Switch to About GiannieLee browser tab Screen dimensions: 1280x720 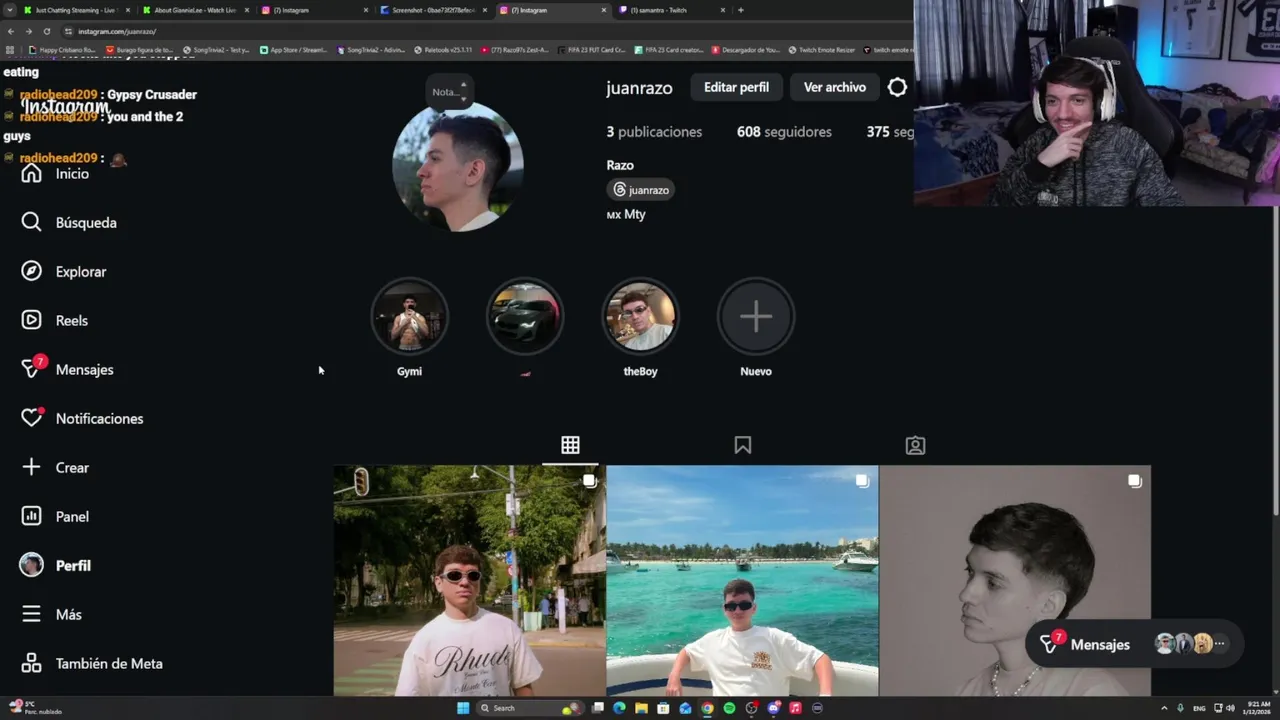point(195,10)
